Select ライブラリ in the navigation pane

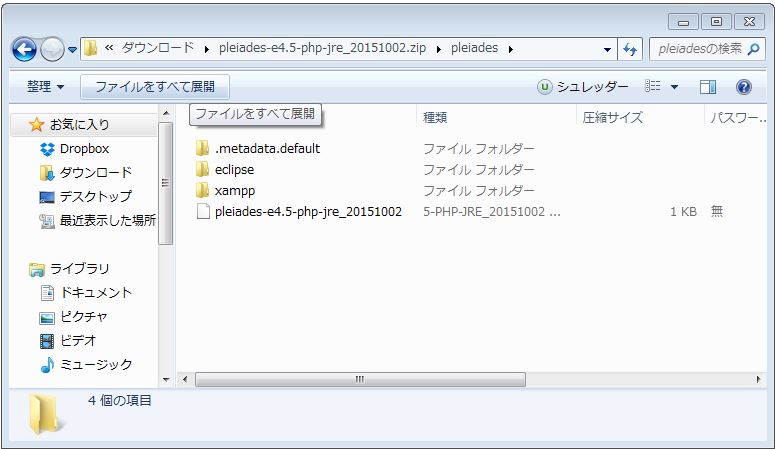click(79, 269)
